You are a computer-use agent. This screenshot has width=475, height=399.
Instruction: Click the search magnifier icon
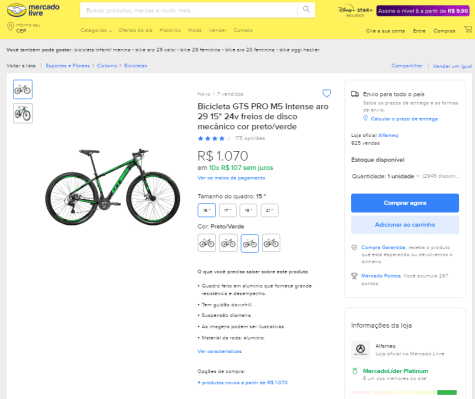306,9
